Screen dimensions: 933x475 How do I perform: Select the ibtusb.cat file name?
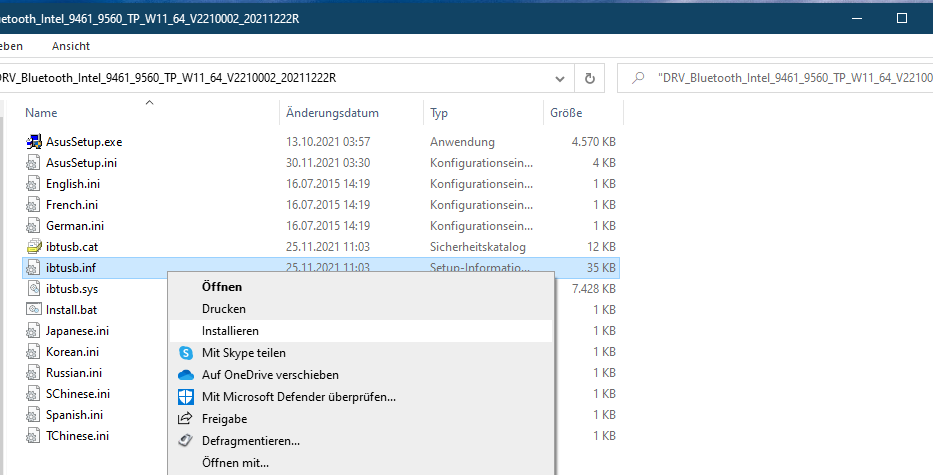click(72, 247)
